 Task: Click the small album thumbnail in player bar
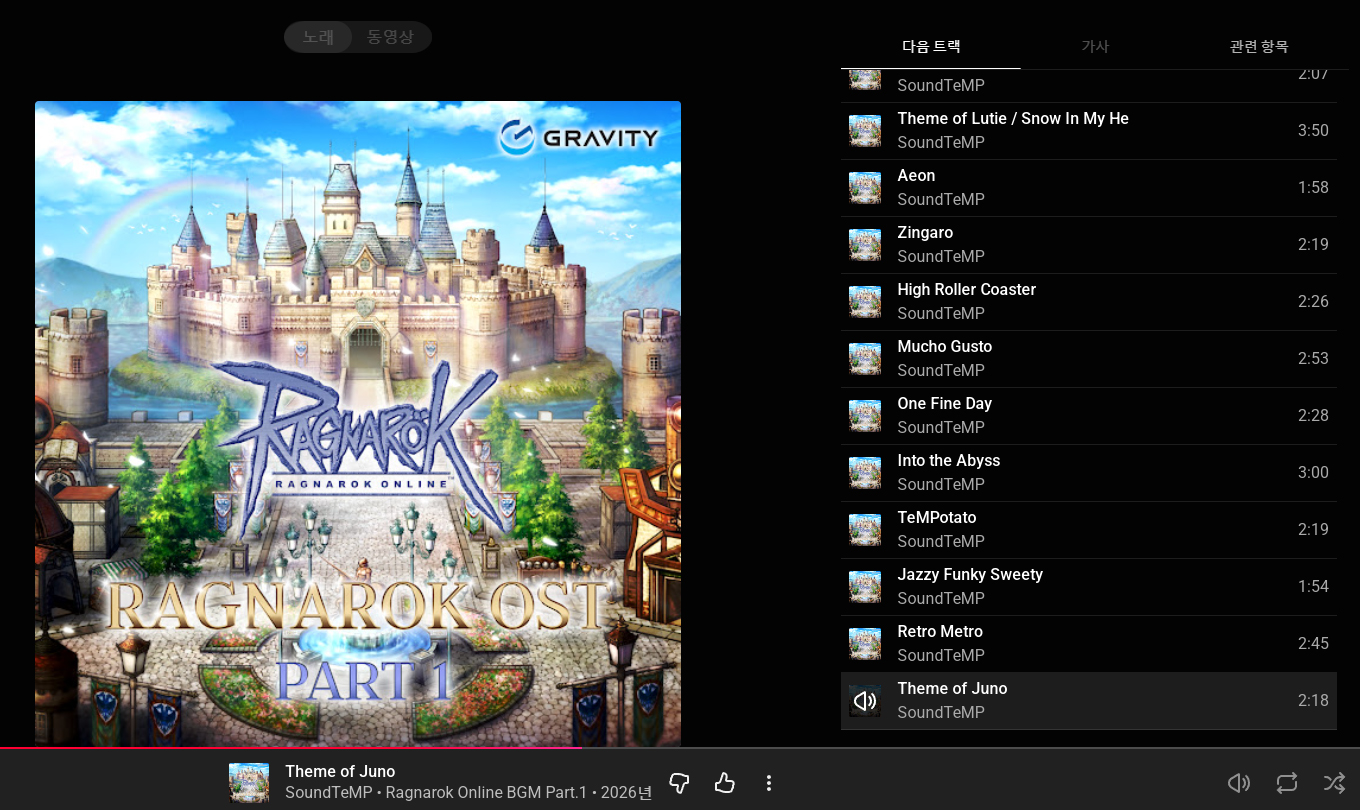click(x=249, y=783)
